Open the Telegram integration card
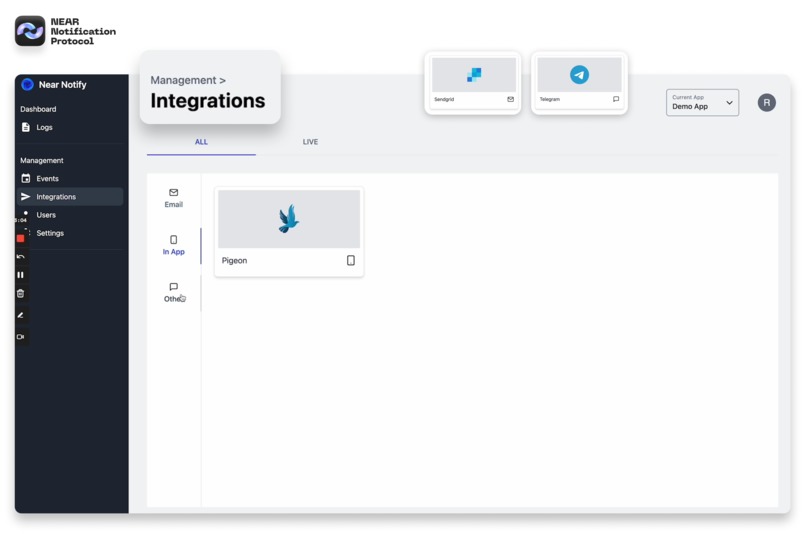This screenshot has width=806, height=537. (x=579, y=83)
